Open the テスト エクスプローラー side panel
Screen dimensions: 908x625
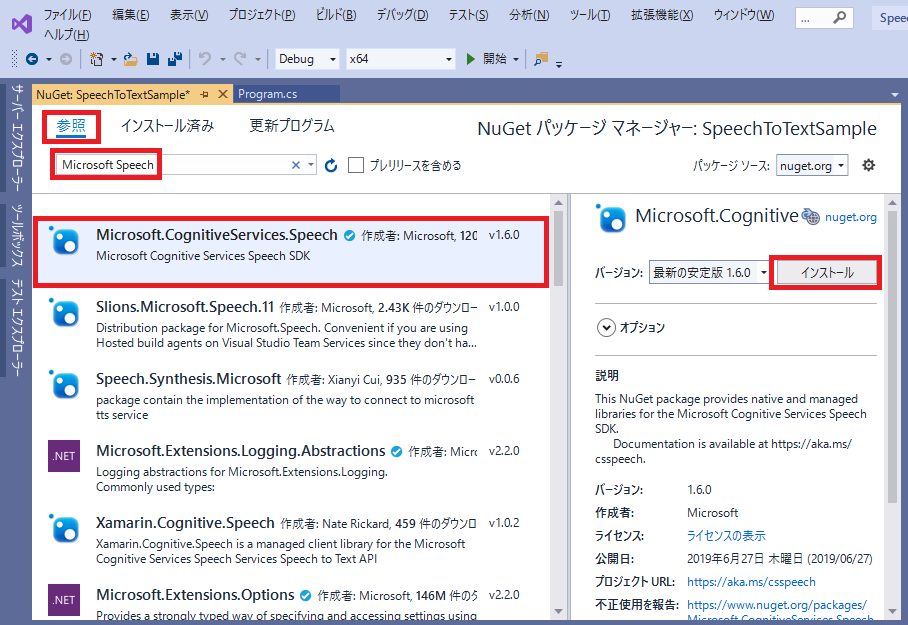18,328
